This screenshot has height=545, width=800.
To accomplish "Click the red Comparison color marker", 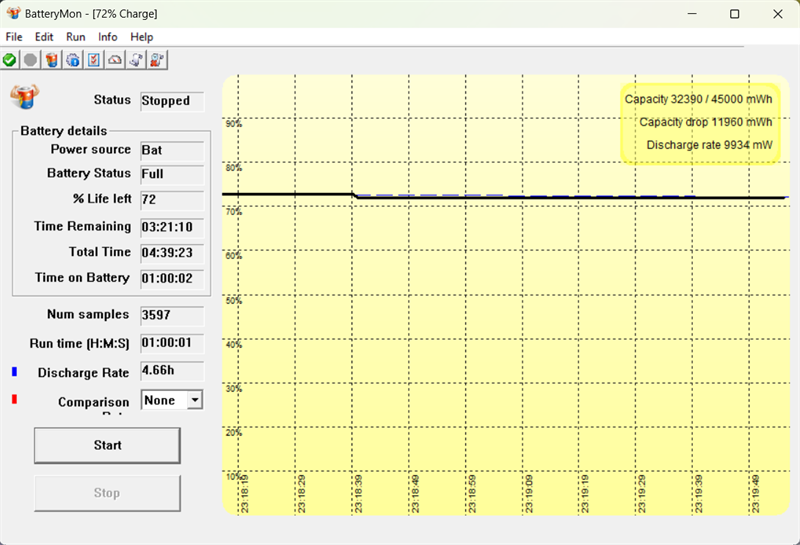I will tap(14, 399).
